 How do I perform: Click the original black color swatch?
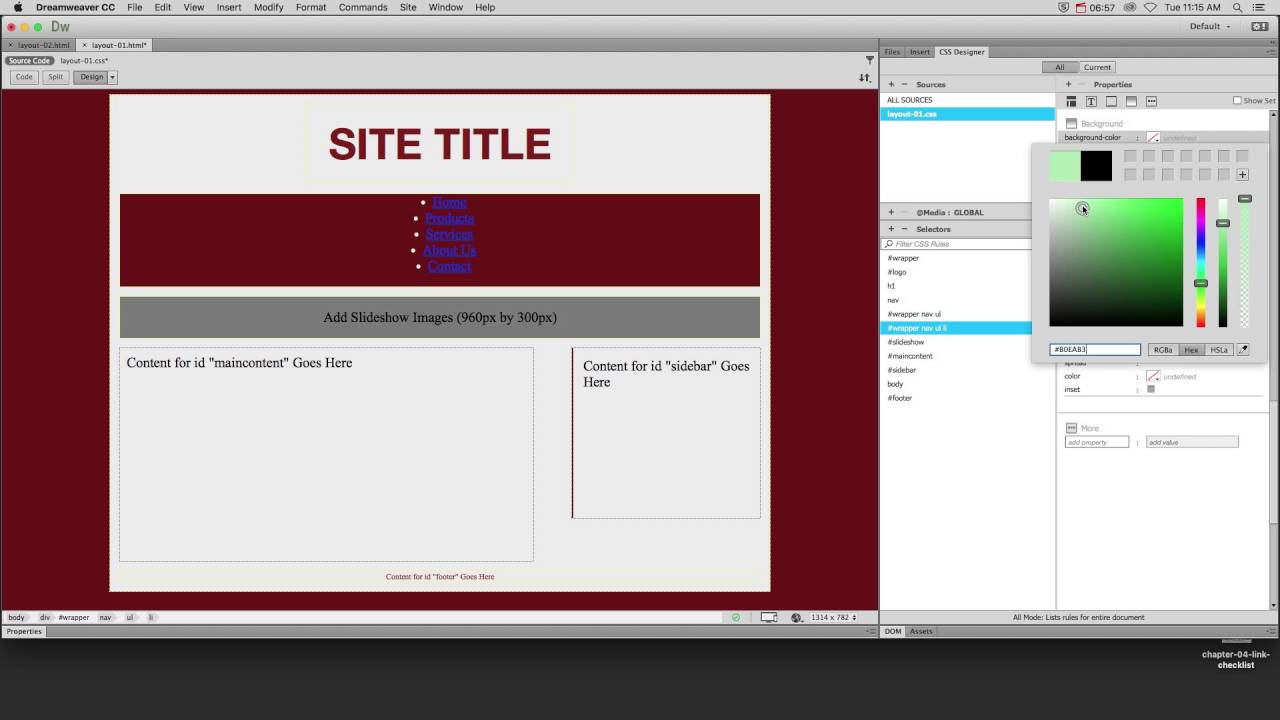click(1096, 166)
